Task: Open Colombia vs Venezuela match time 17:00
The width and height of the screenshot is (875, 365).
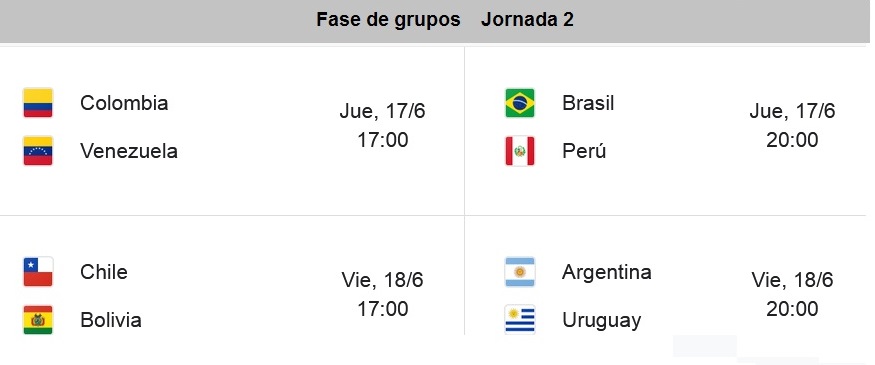Action: pyautogui.click(x=383, y=140)
